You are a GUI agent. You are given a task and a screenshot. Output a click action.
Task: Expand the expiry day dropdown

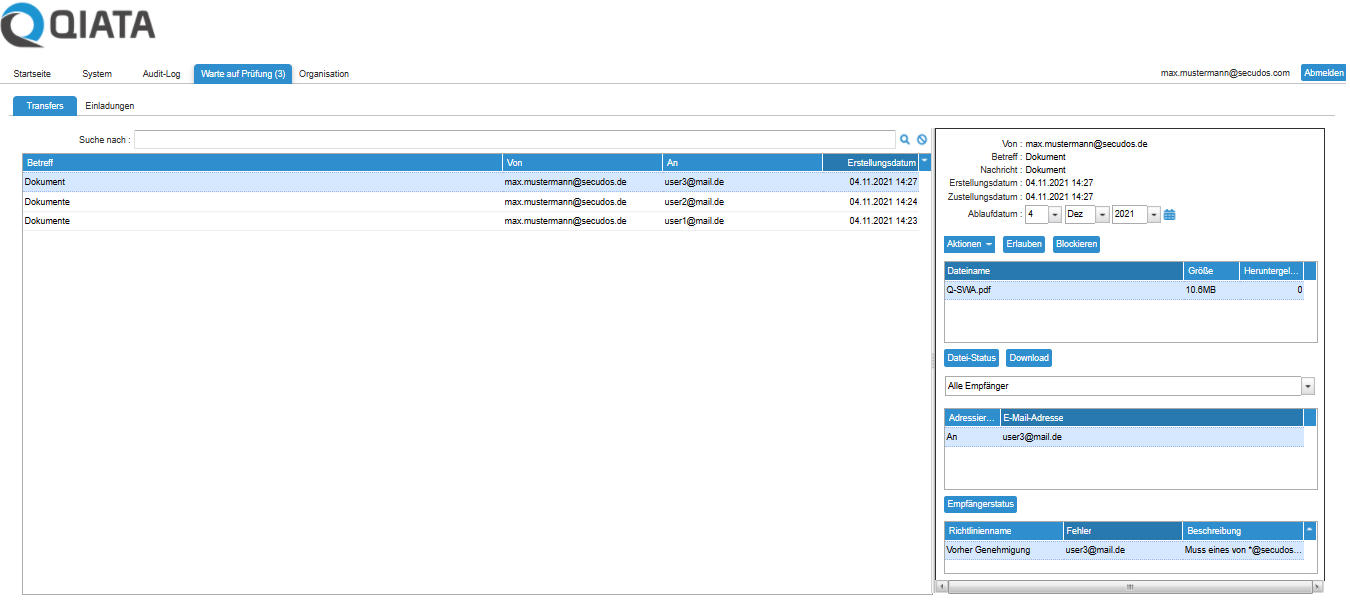click(x=1054, y=214)
